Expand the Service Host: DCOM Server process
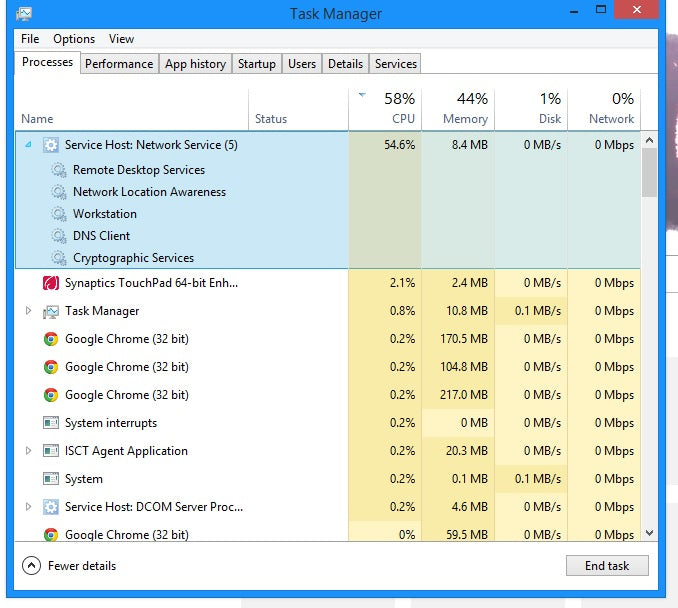This screenshot has height=608, width=678. [x=28, y=507]
